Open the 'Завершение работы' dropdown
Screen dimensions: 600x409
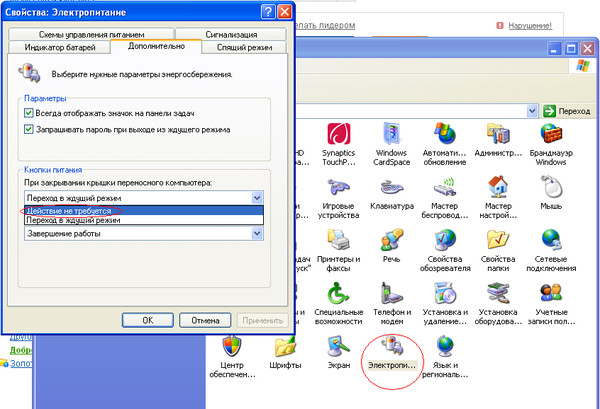pos(144,233)
